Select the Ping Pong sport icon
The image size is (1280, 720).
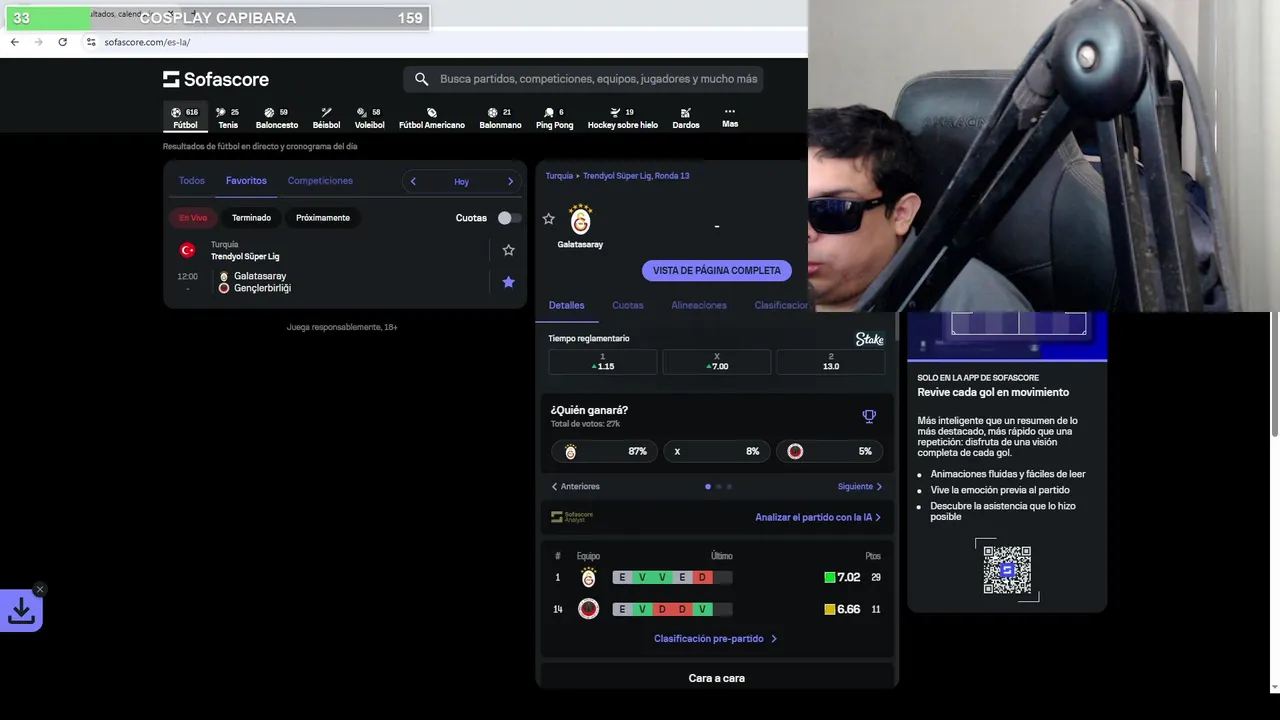point(554,118)
